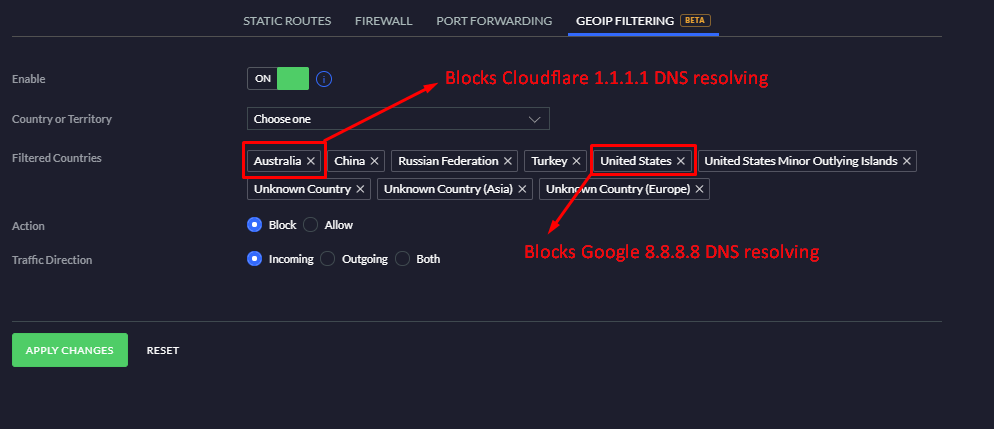Image resolution: width=994 pixels, height=429 pixels.
Task: Open the Firewall tab
Action: (x=383, y=20)
